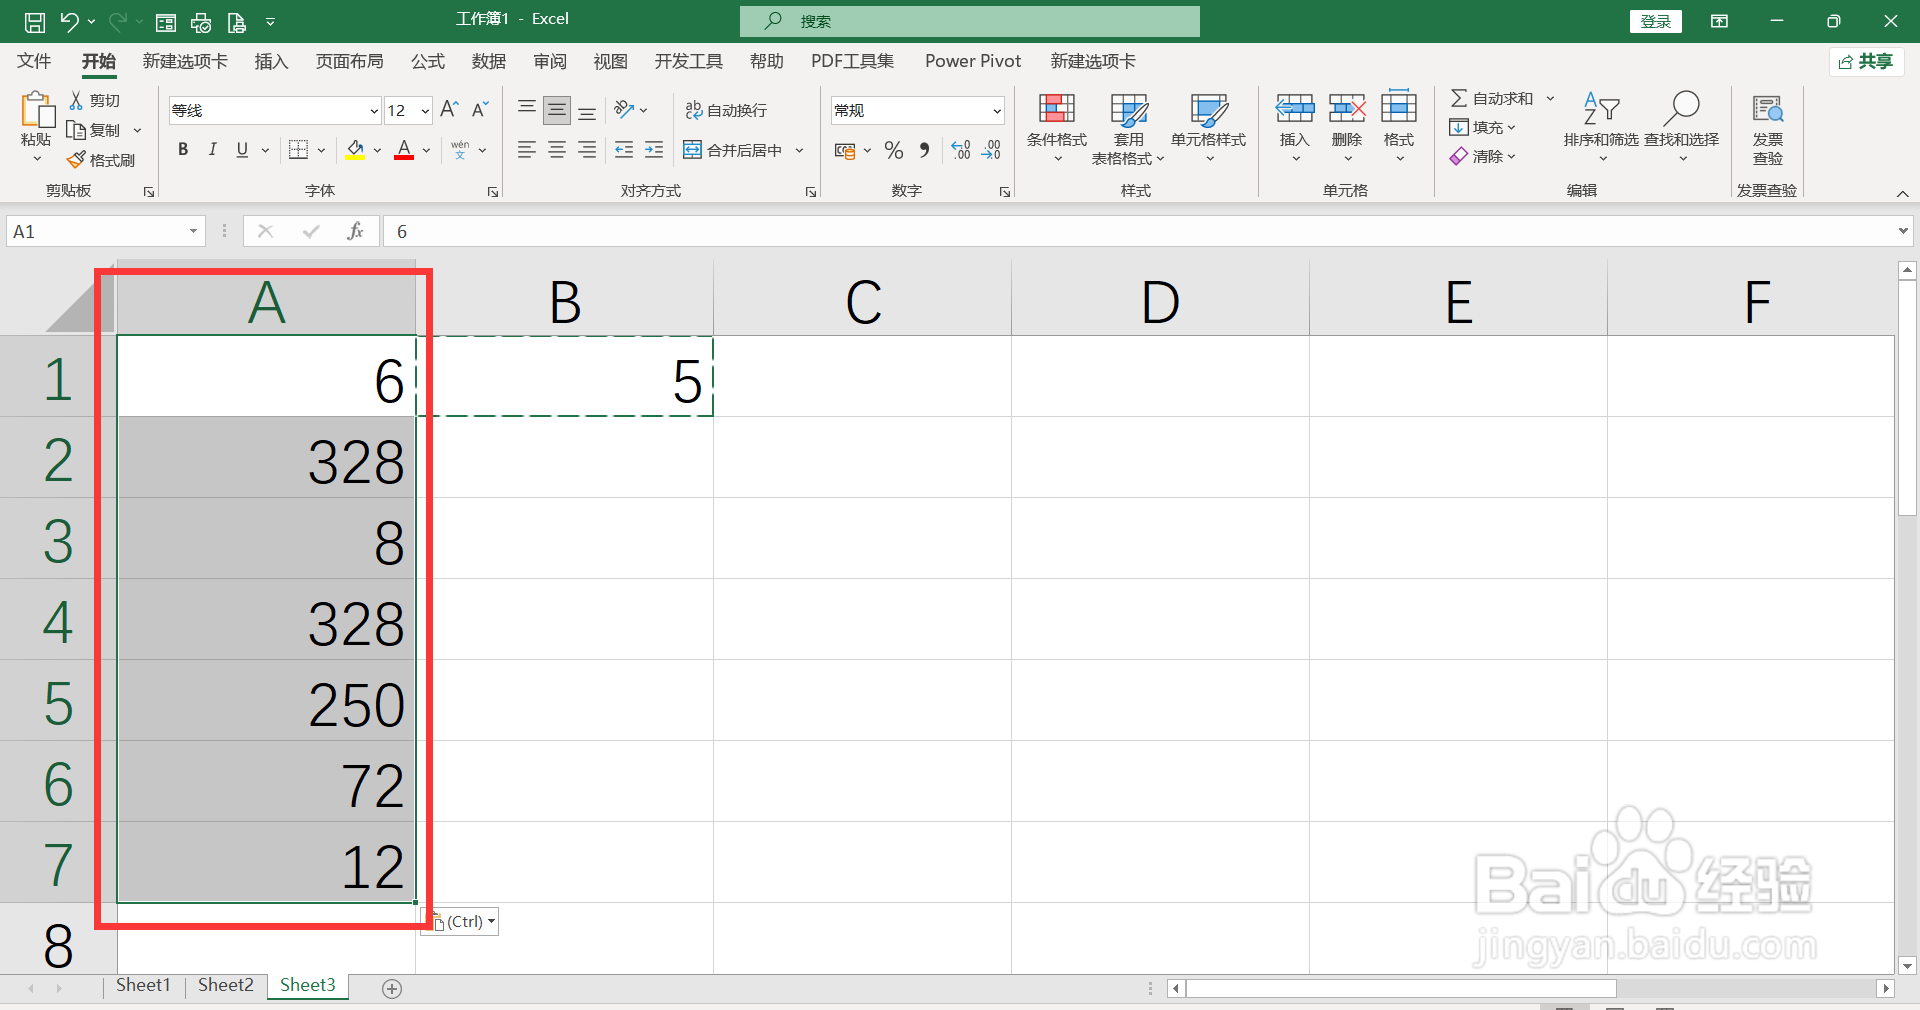Decrease the indent level

click(624, 150)
